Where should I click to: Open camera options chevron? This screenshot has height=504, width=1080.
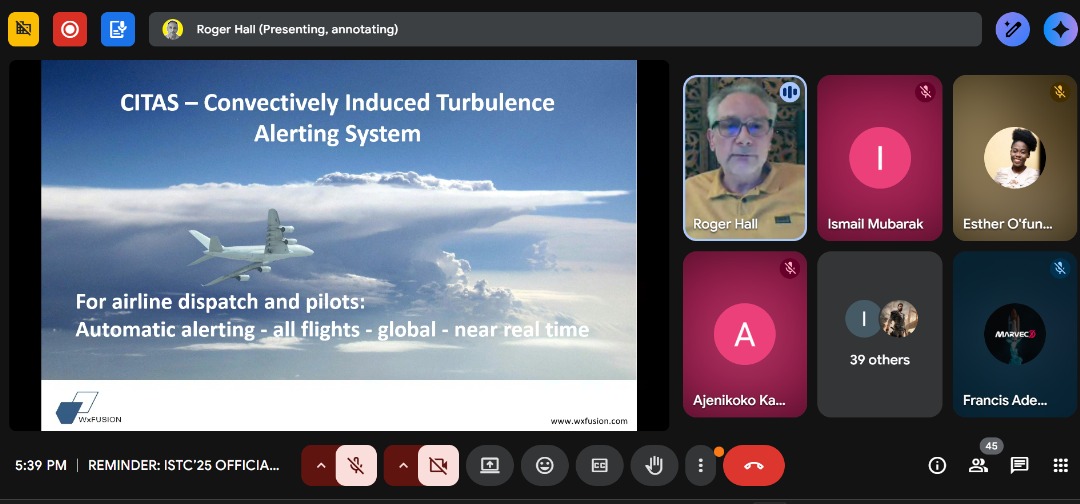(403, 465)
